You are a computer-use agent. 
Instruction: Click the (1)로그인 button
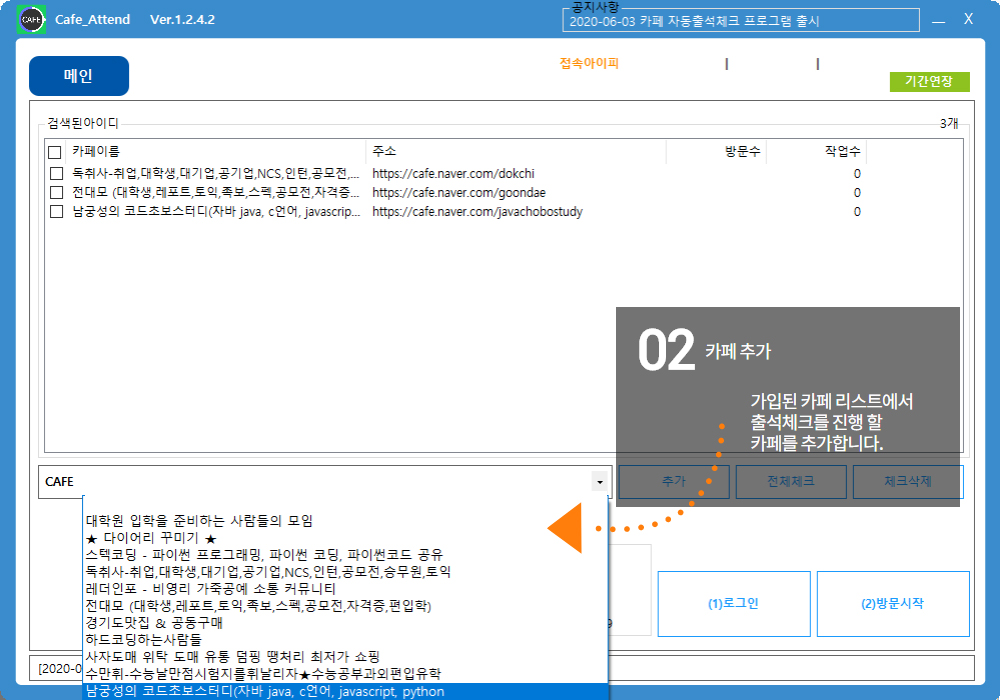coord(734,604)
